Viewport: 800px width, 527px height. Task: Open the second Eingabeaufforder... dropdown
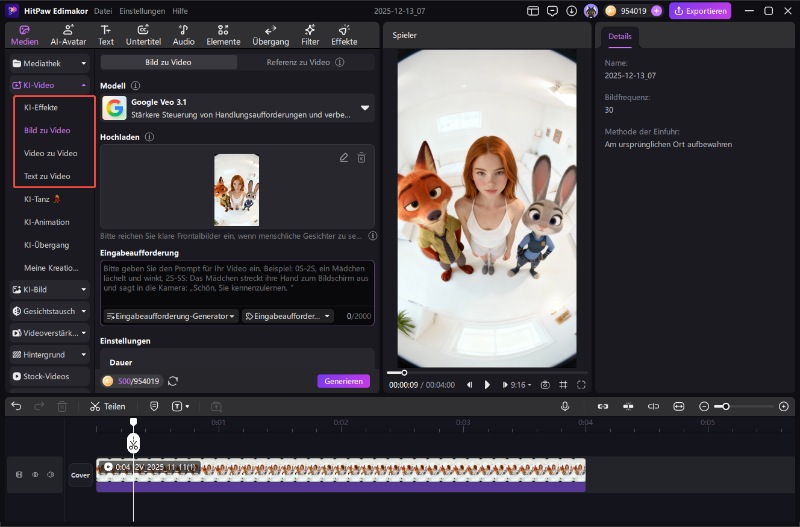tap(288, 316)
